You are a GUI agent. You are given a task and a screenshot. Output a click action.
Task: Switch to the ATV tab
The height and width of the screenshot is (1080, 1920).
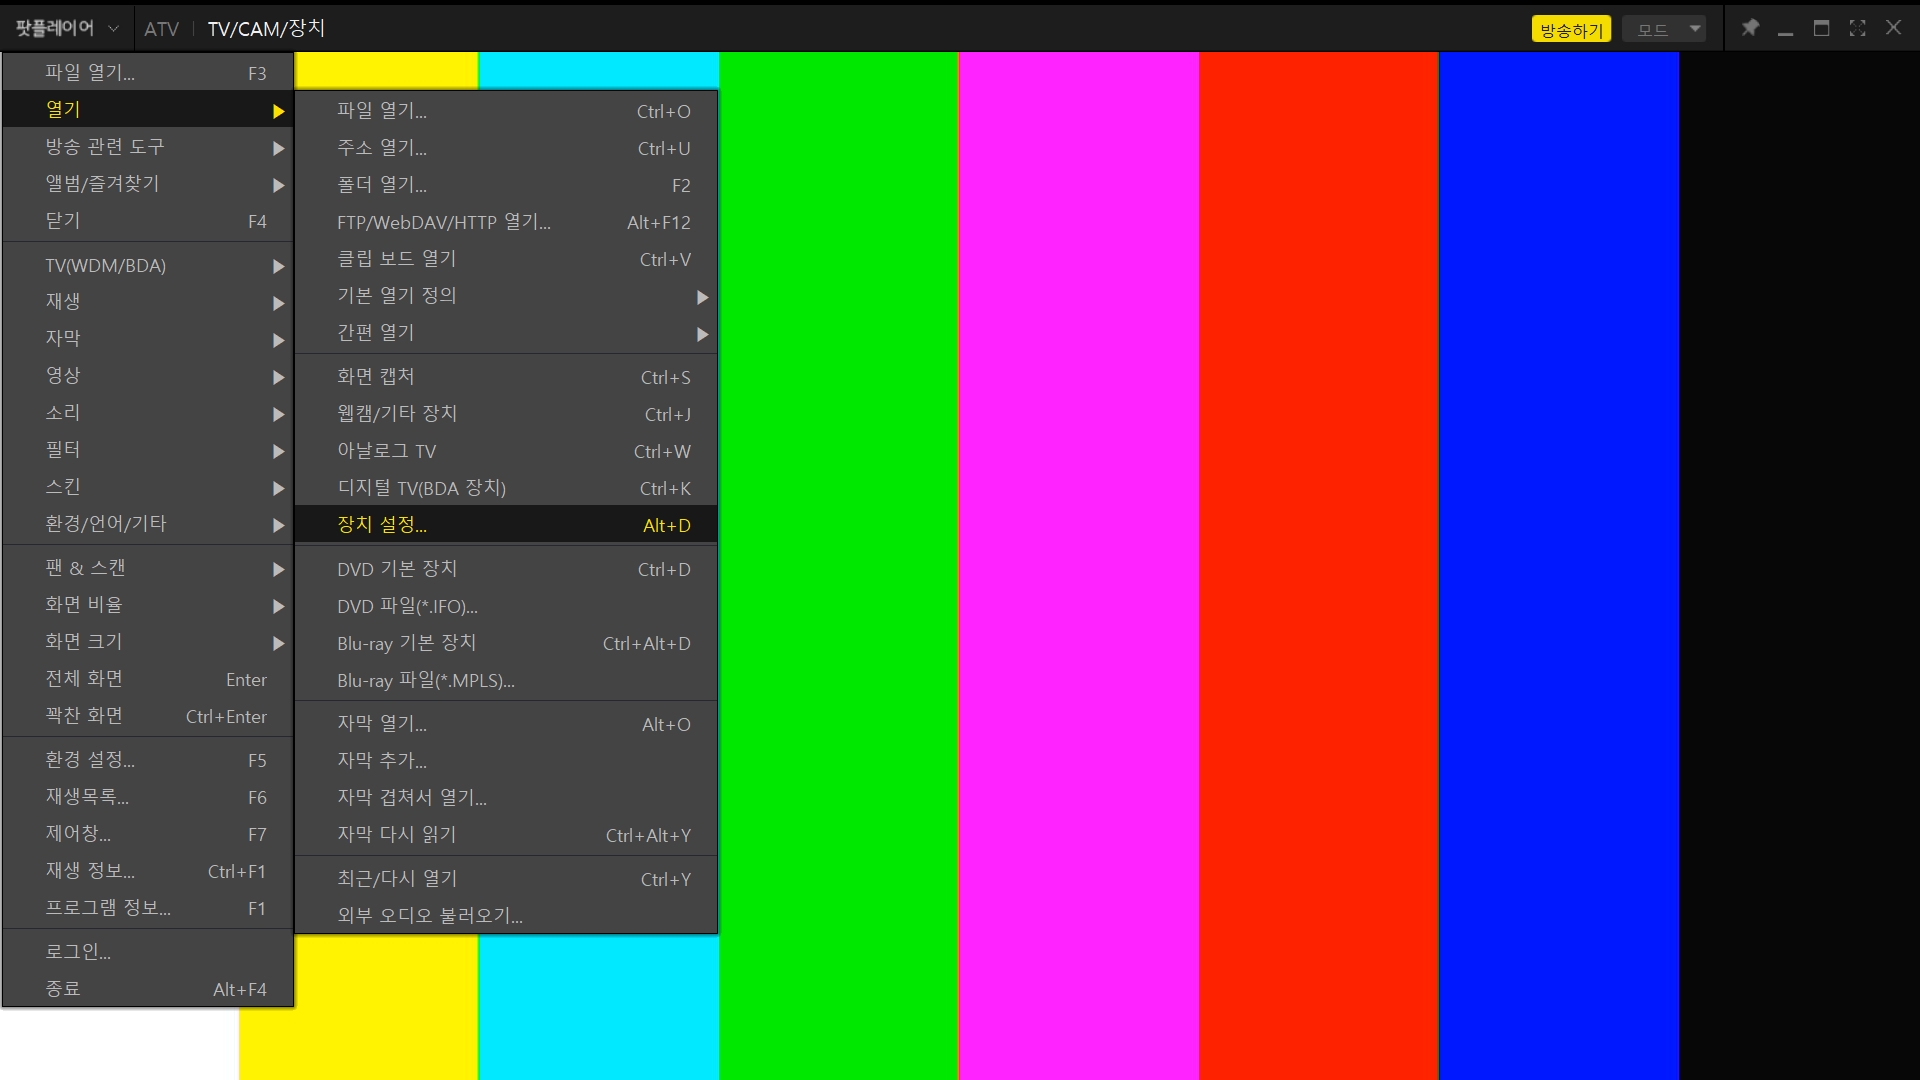(x=161, y=29)
